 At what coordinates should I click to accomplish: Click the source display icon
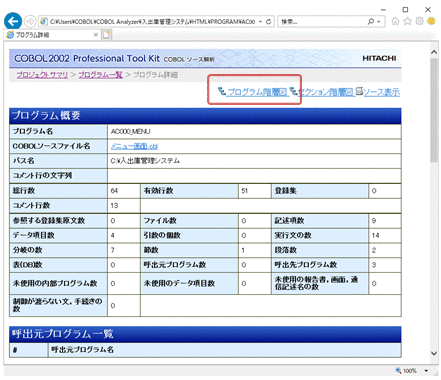click(x=359, y=91)
